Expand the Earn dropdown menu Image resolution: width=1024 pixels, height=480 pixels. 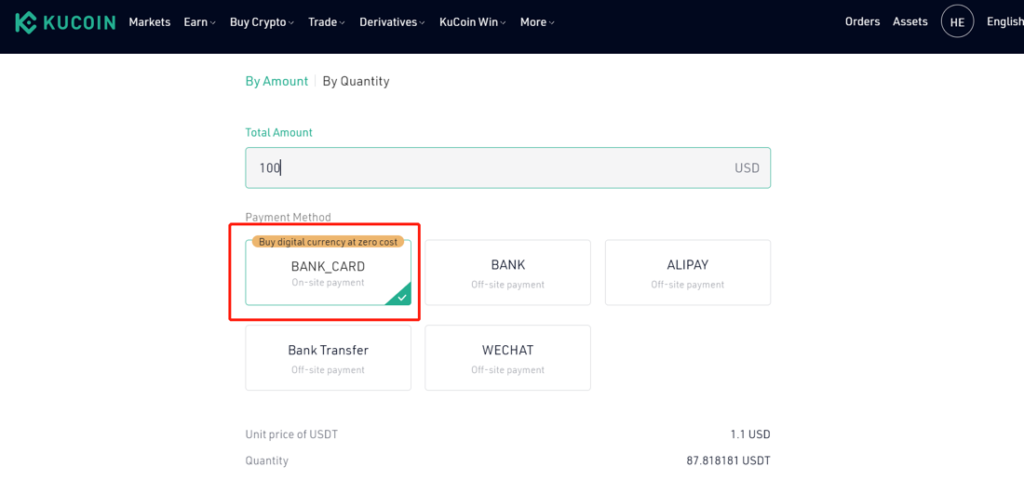pos(199,22)
